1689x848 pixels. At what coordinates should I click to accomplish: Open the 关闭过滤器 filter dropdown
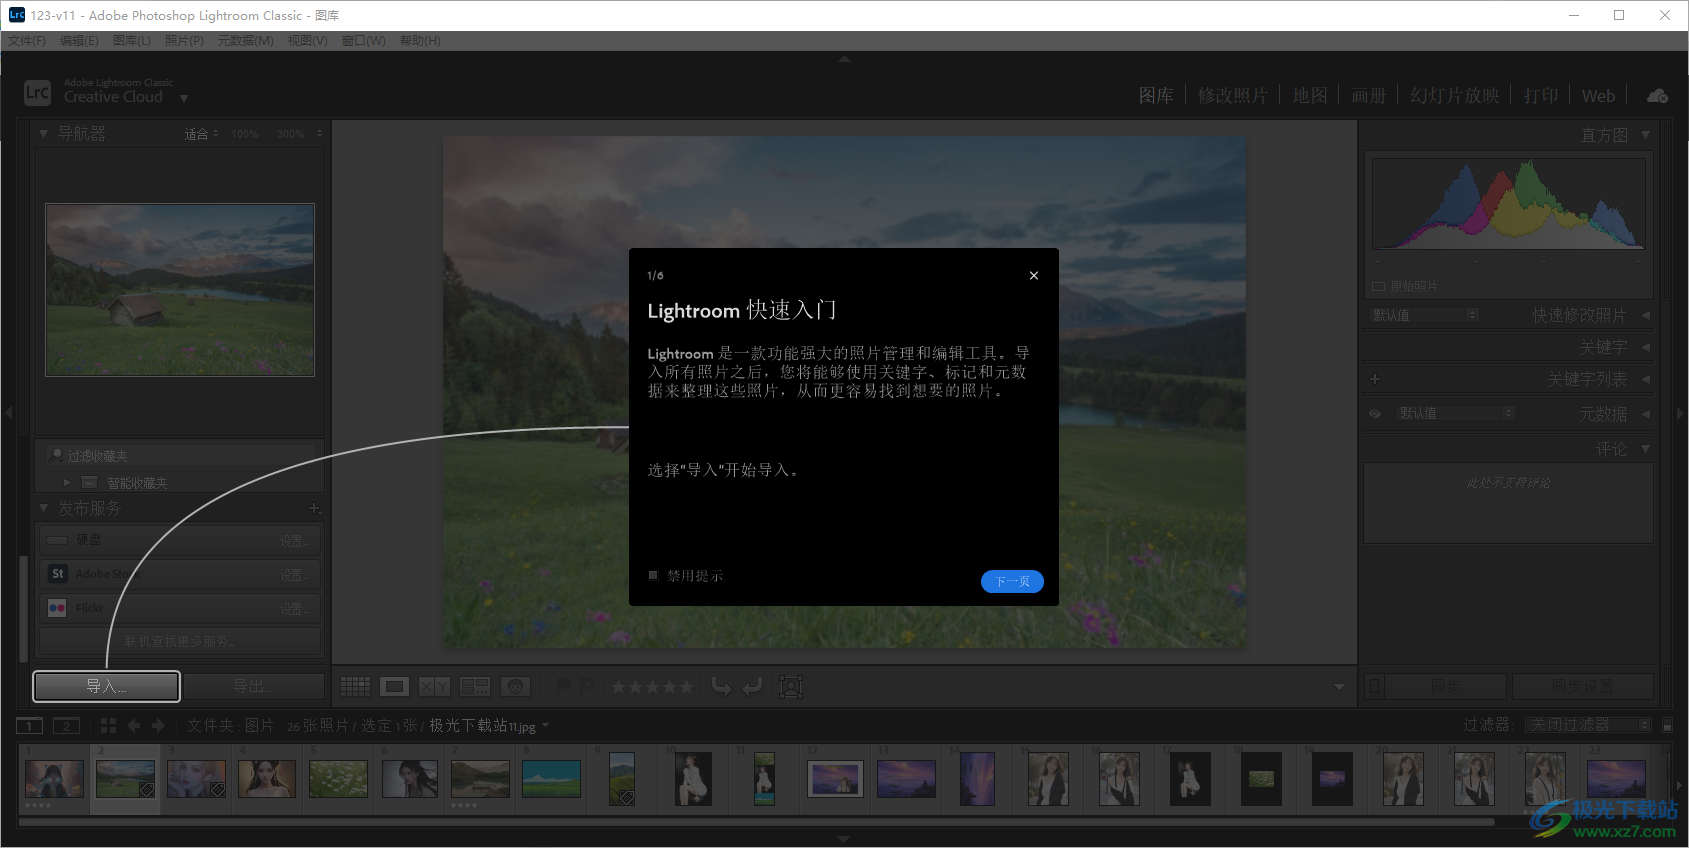coord(1589,725)
